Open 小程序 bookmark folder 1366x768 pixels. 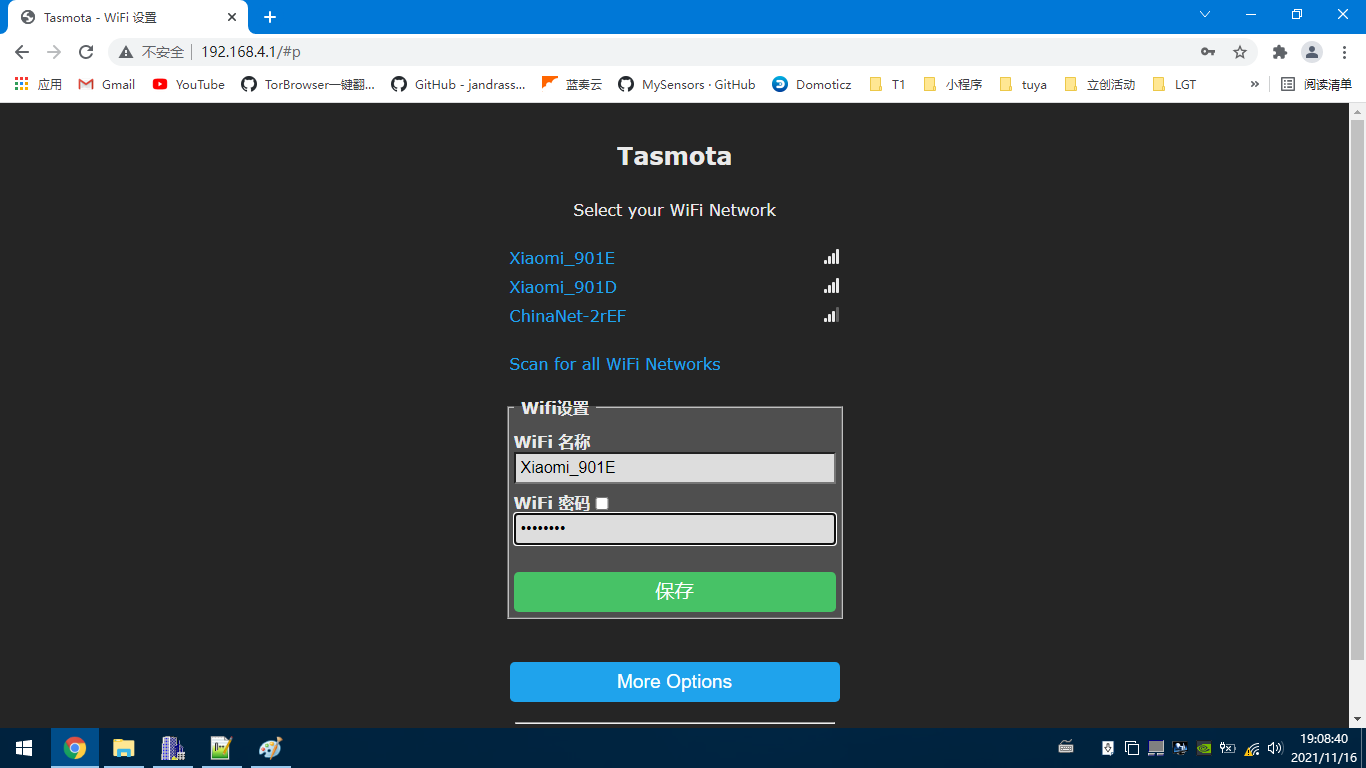(952, 84)
